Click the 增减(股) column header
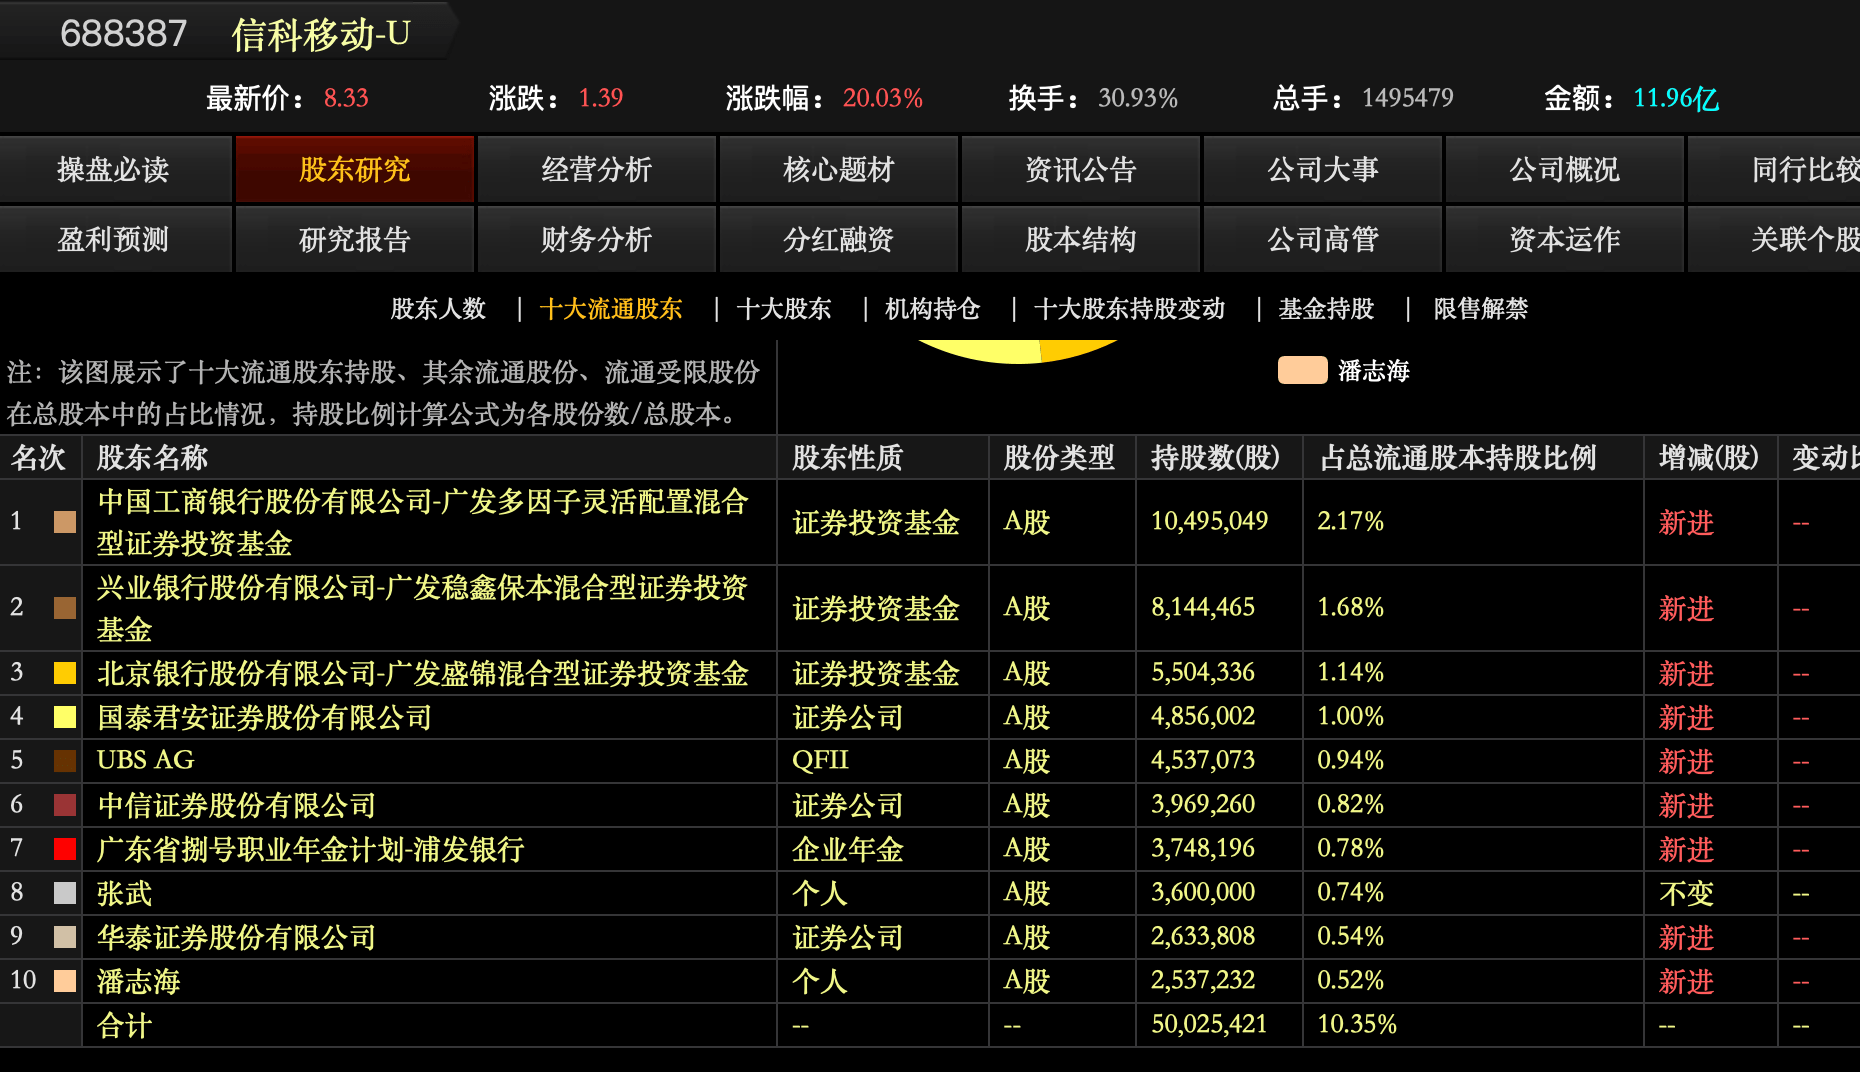Screen dimensions: 1860x1072 click(1708, 458)
